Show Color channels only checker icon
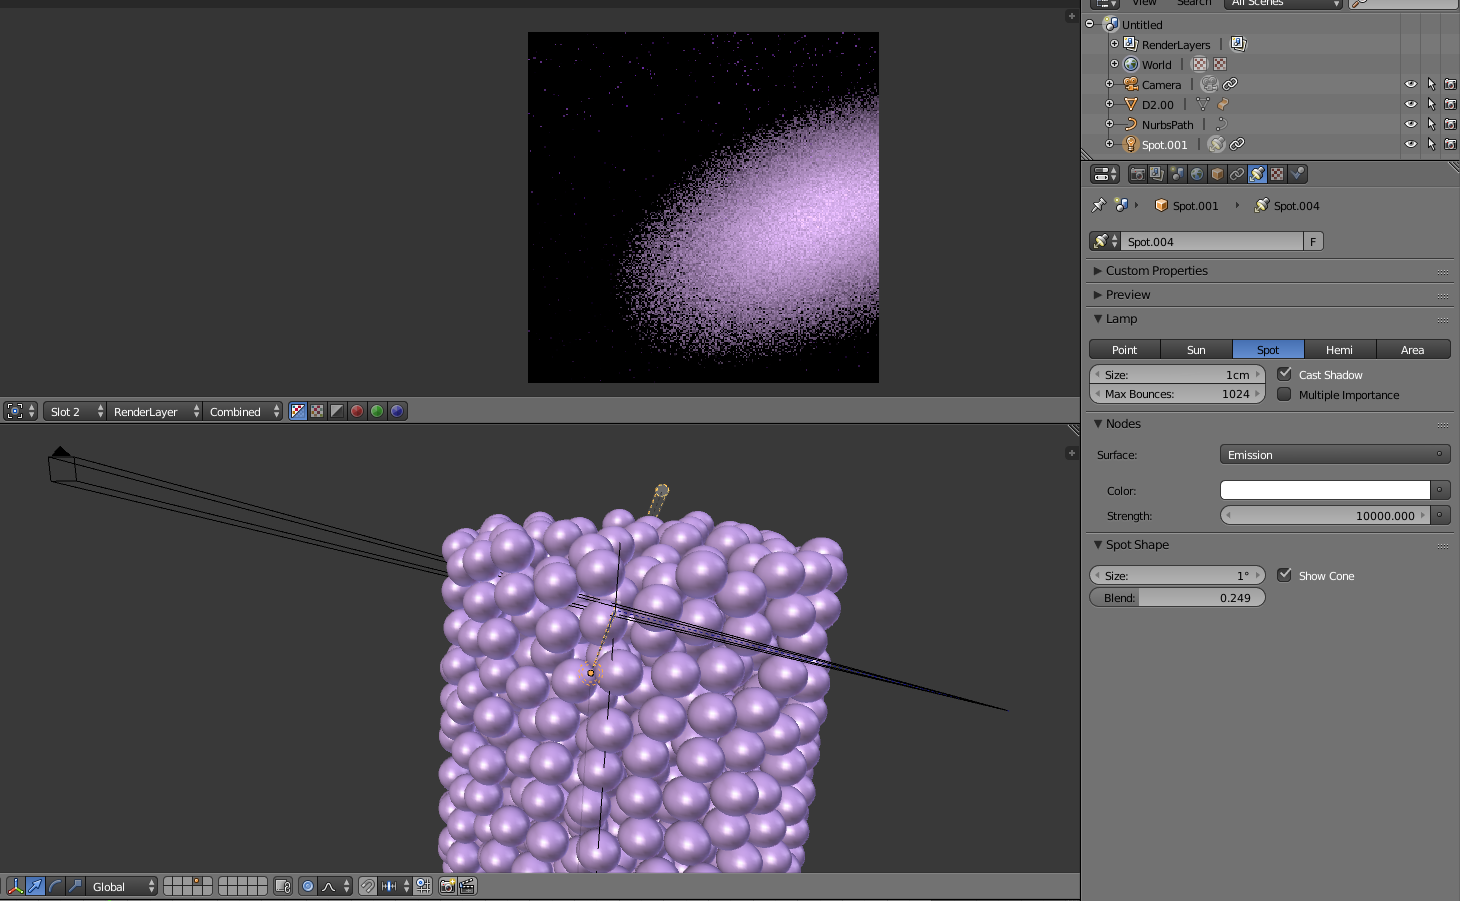Screen dimensions: 1460x901 point(317,411)
